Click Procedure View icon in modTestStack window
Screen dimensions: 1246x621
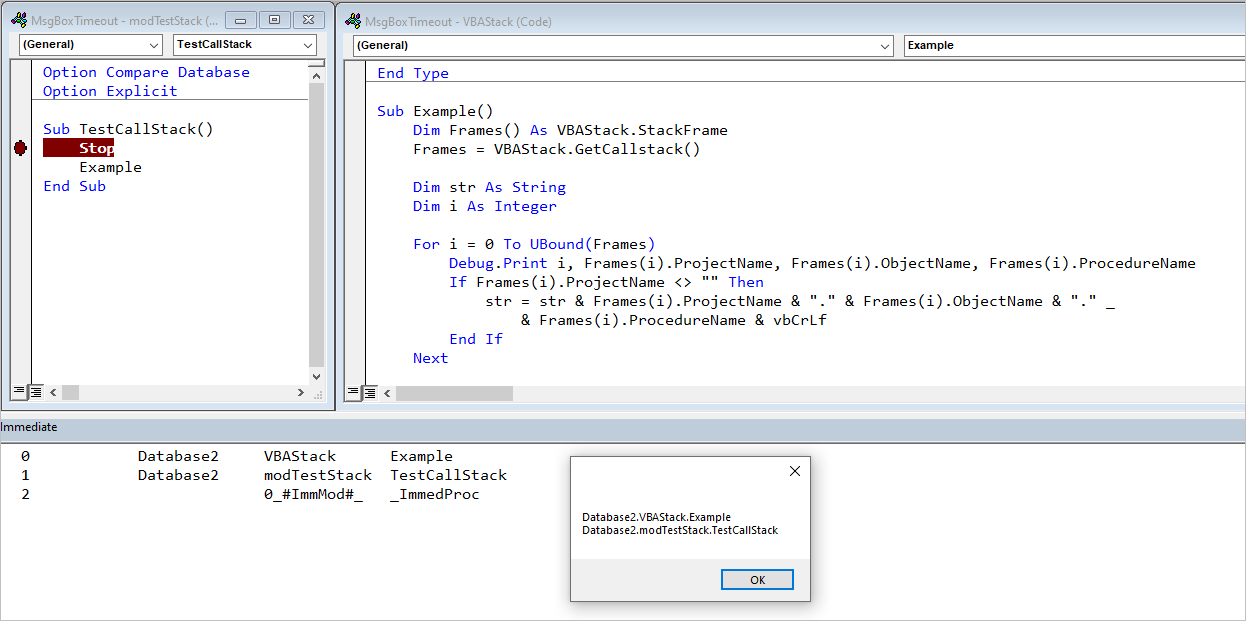18,393
